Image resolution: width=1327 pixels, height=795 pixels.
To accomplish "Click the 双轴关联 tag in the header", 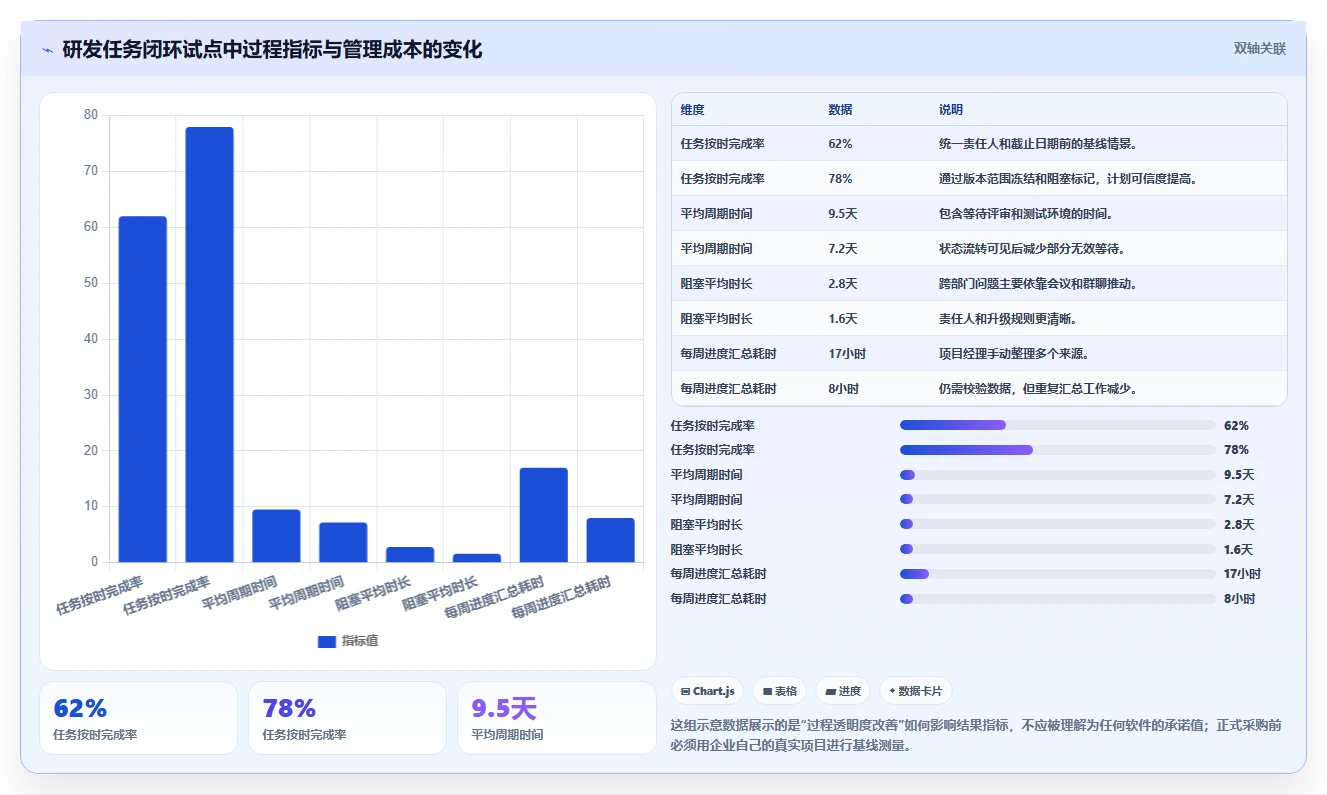I will point(1259,48).
